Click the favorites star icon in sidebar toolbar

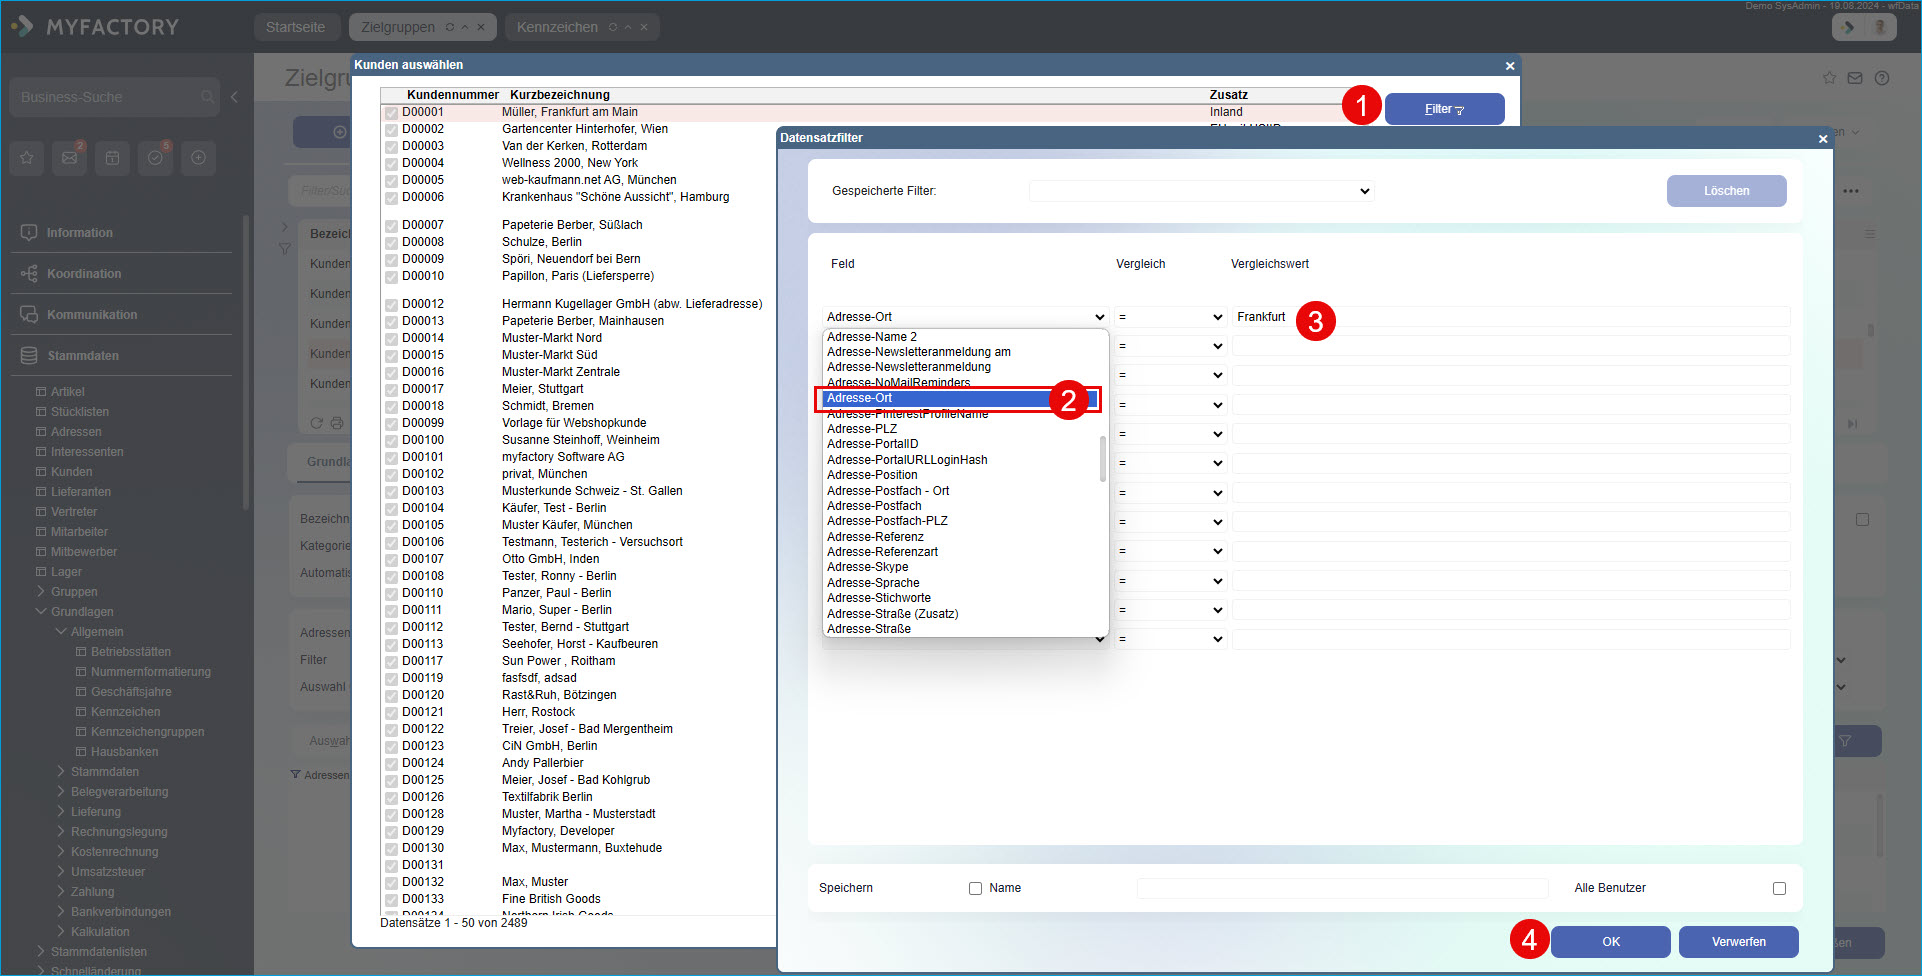pyautogui.click(x=27, y=158)
